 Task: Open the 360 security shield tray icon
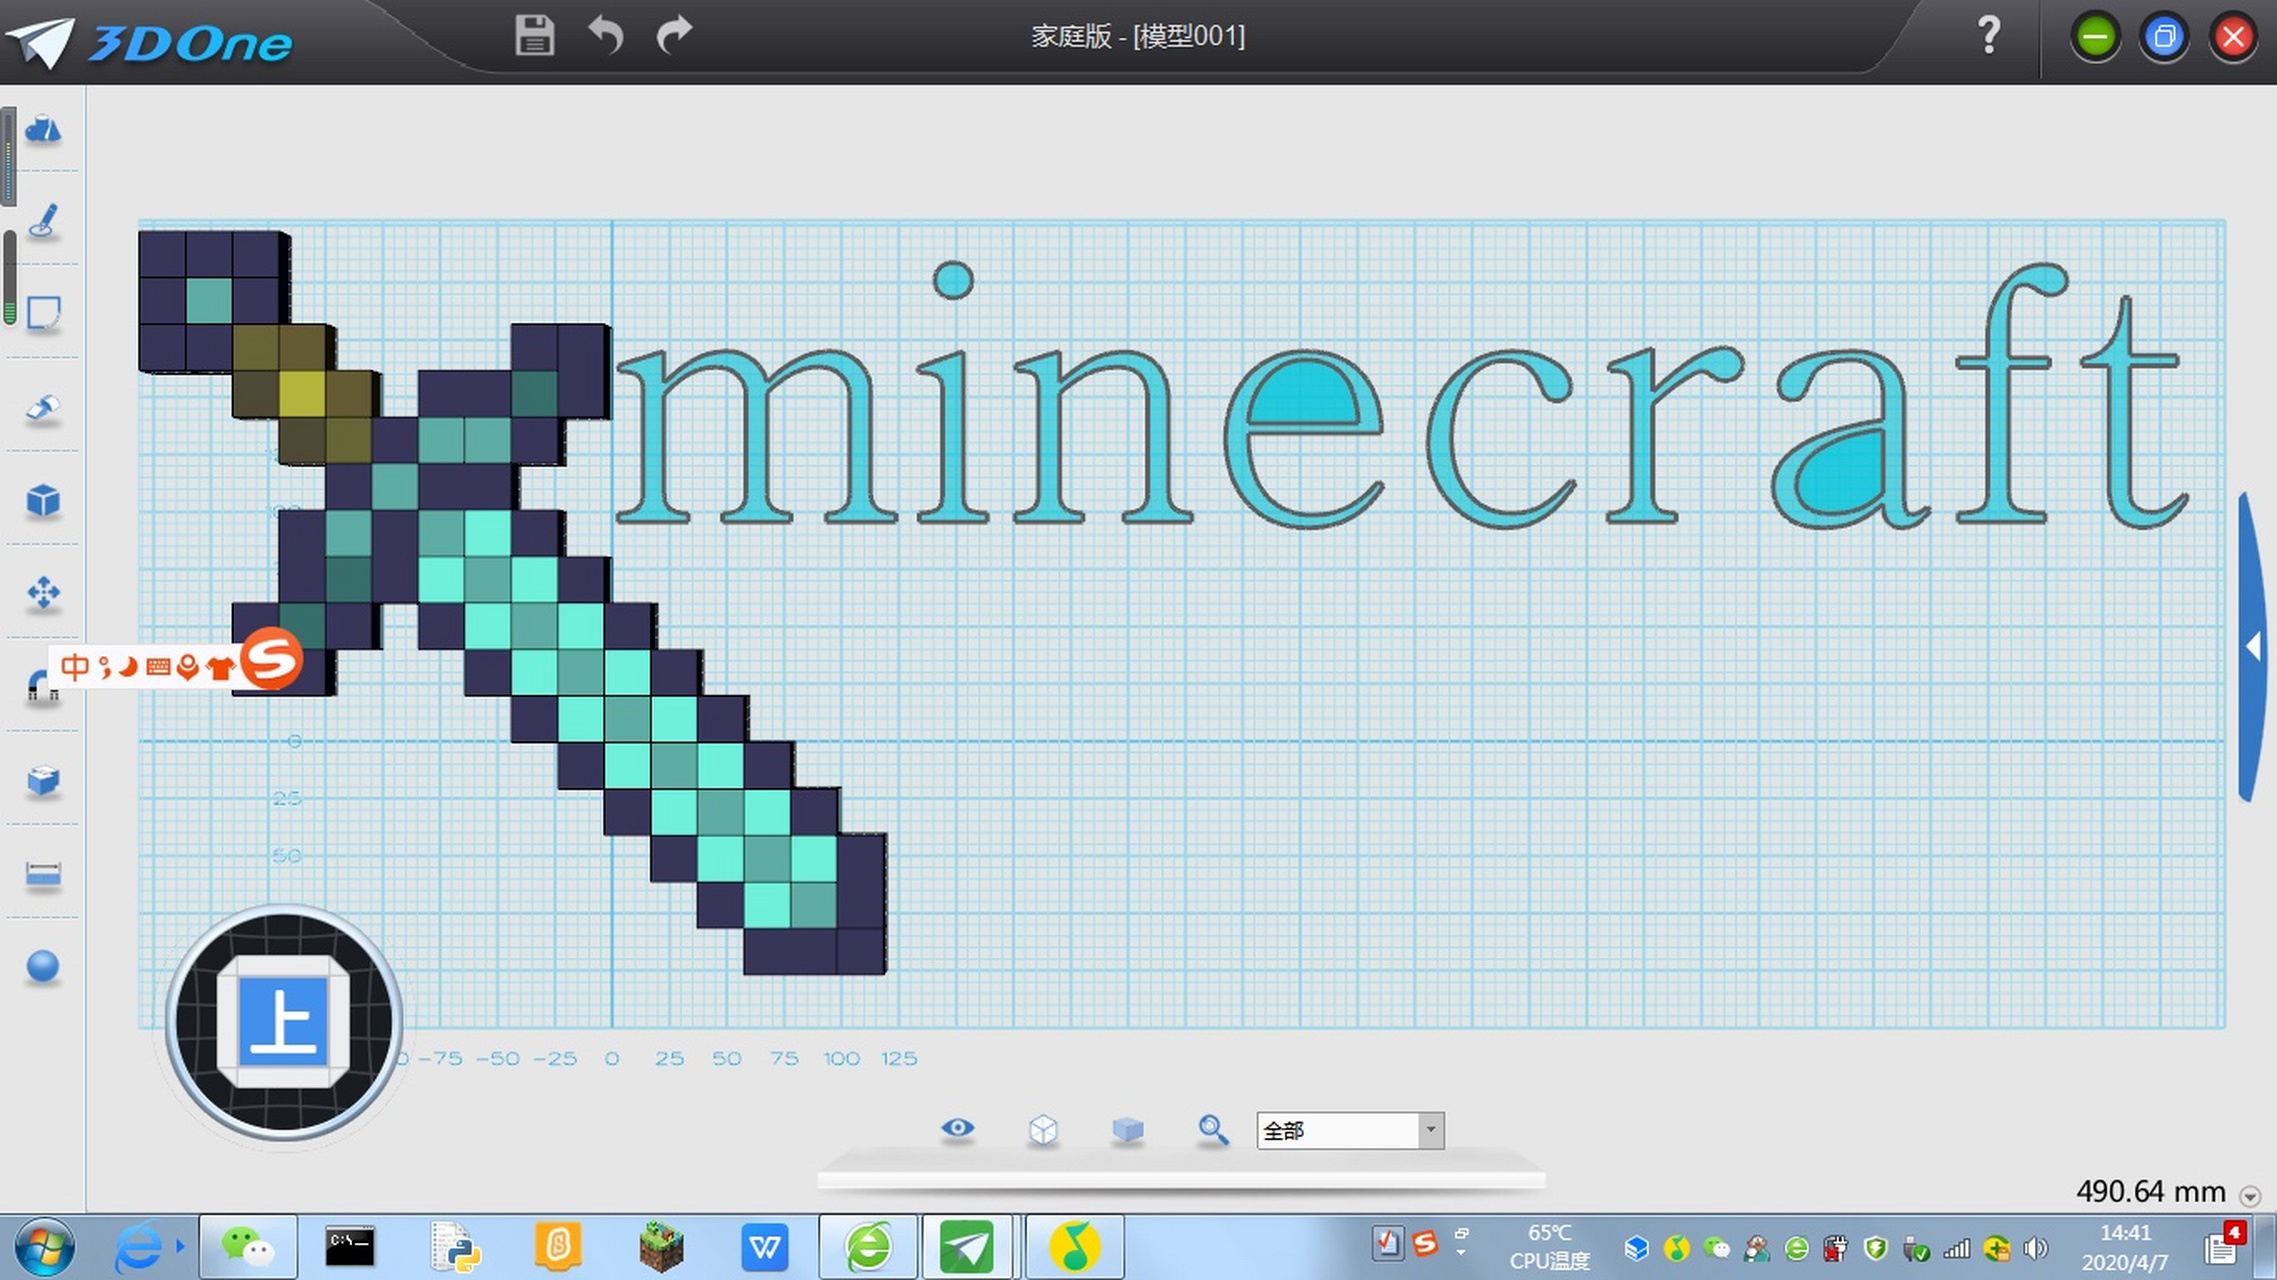[x=1876, y=1248]
